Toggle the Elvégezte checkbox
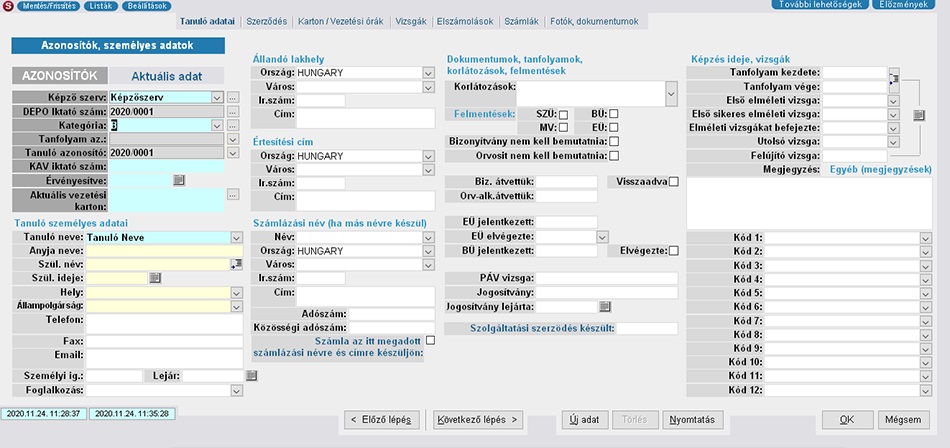This screenshot has height=448, width=950. point(674,250)
